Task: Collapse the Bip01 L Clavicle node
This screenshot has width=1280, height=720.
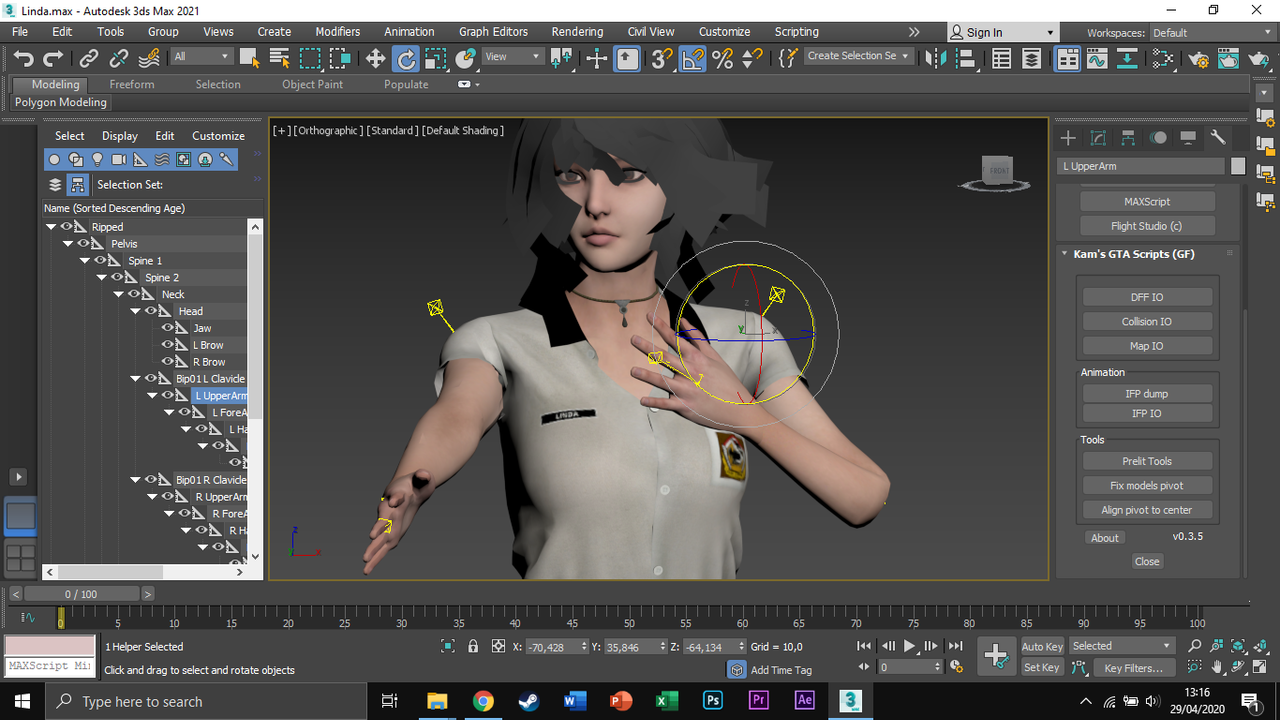Action: (135, 379)
